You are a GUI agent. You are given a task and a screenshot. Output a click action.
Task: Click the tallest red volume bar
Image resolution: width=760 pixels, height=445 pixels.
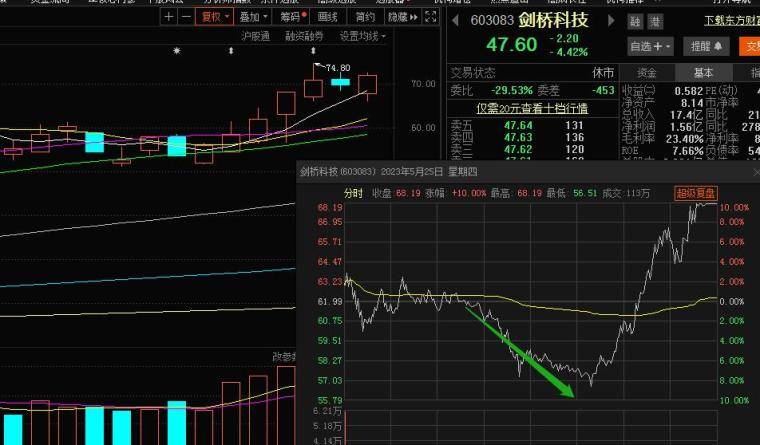286,406
